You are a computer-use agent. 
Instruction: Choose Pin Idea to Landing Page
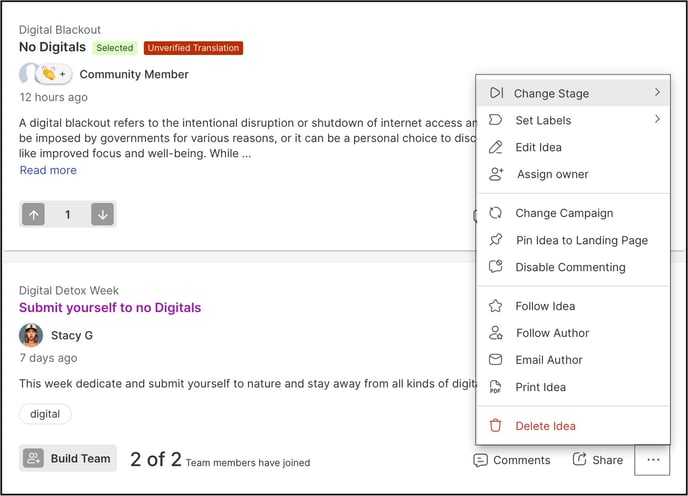573,240
